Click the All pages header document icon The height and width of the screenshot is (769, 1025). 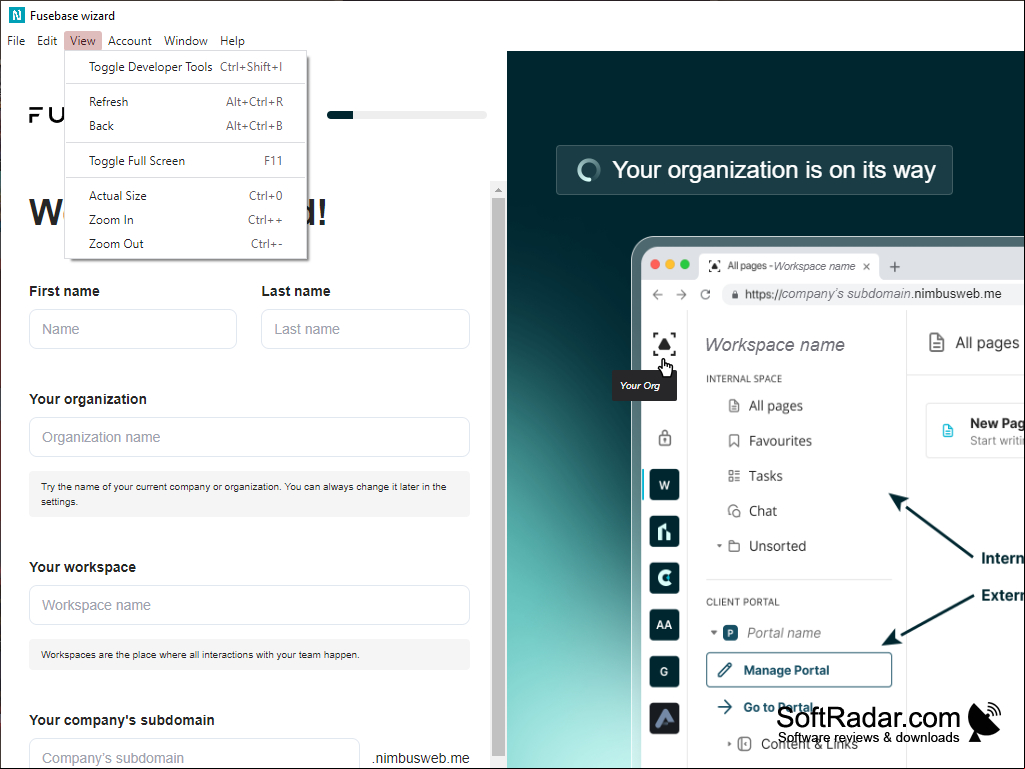[x=936, y=342]
